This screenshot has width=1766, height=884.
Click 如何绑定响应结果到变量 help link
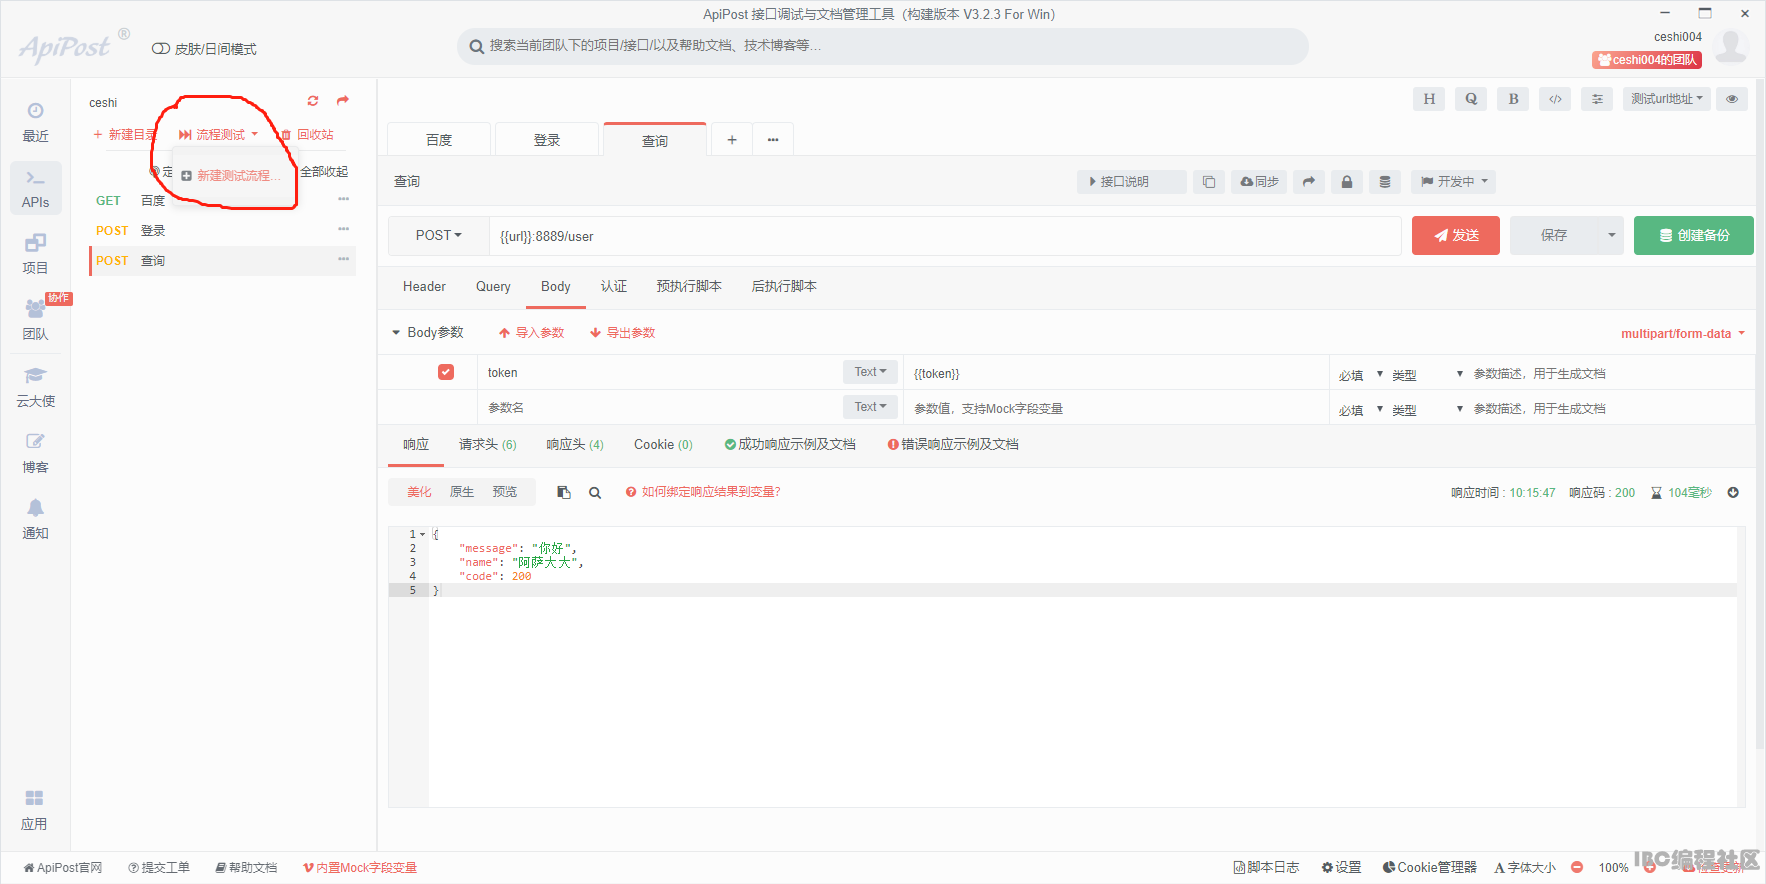703,492
